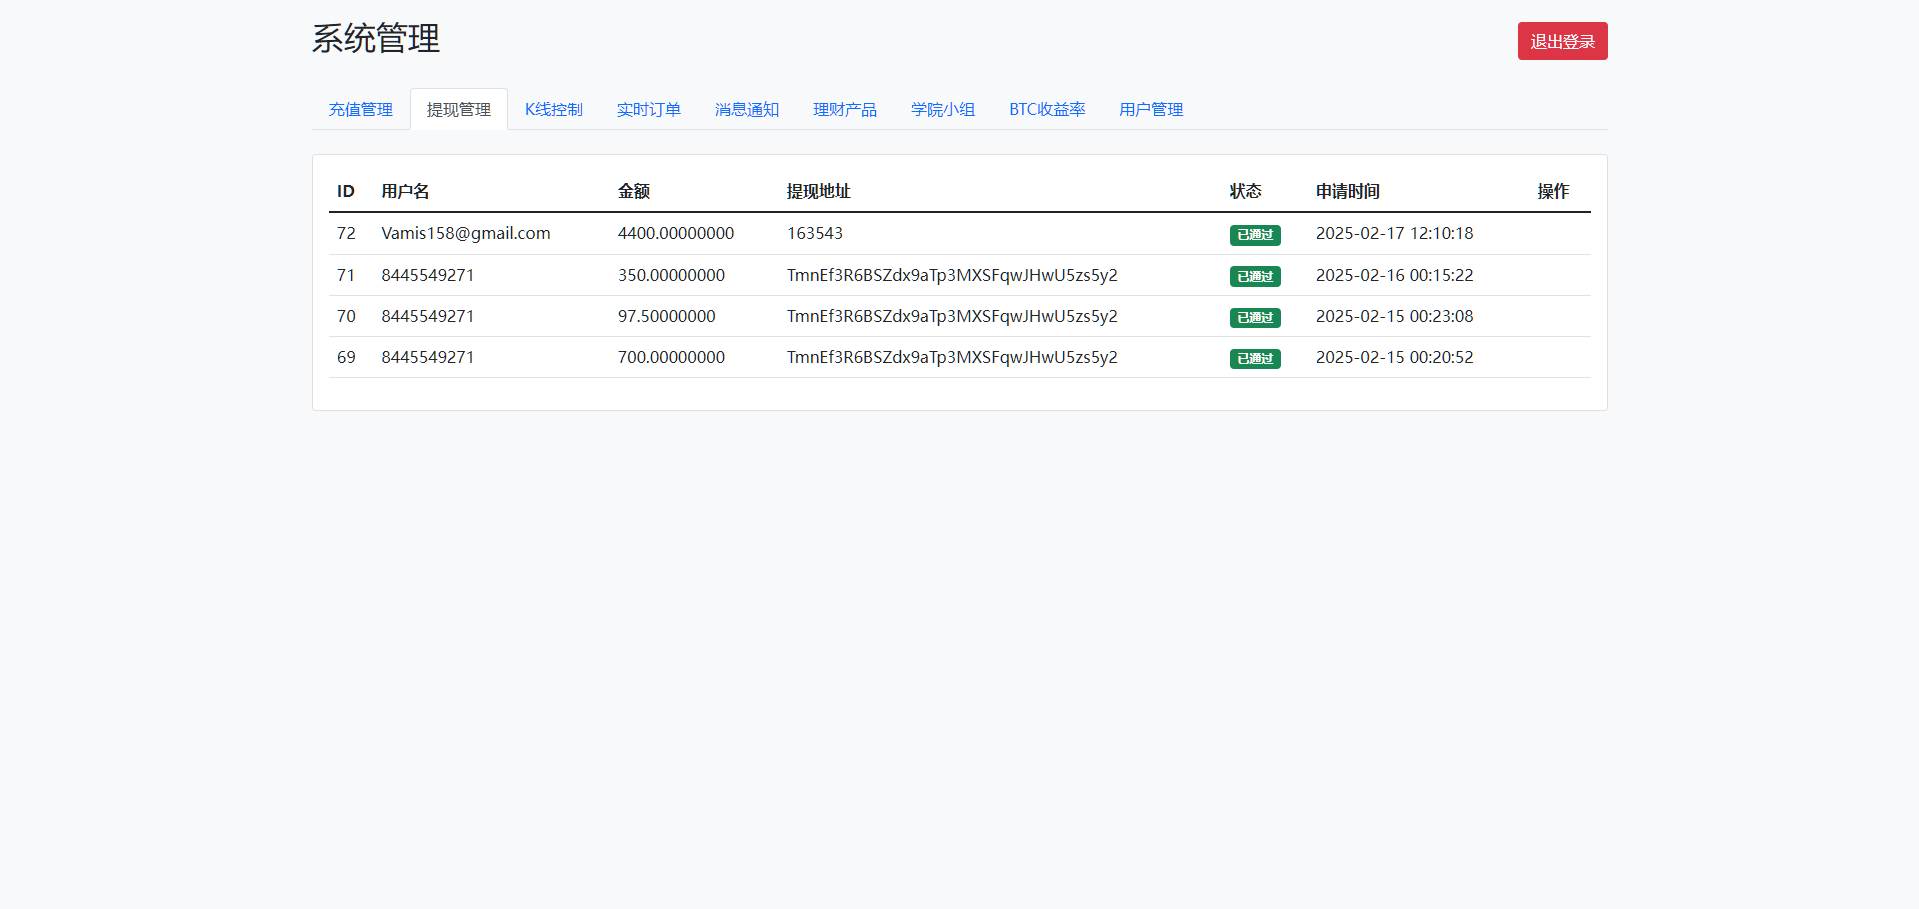Switch to the 学院小组 tab
This screenshot has width=1919, height=909.
pyautogui.click(x=942, y=109)
